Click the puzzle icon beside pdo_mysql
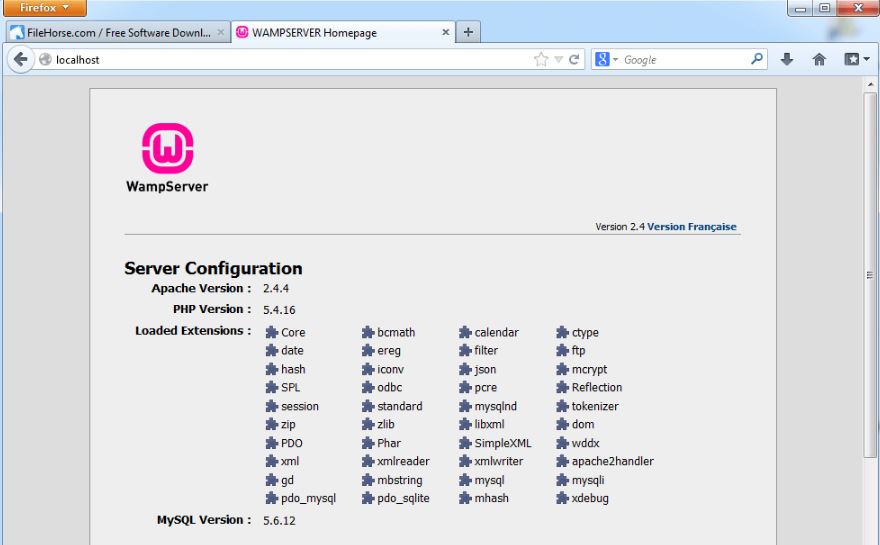The width and height of the screenshot is (880, 545). pyautogui.click(x=272, y=498)
